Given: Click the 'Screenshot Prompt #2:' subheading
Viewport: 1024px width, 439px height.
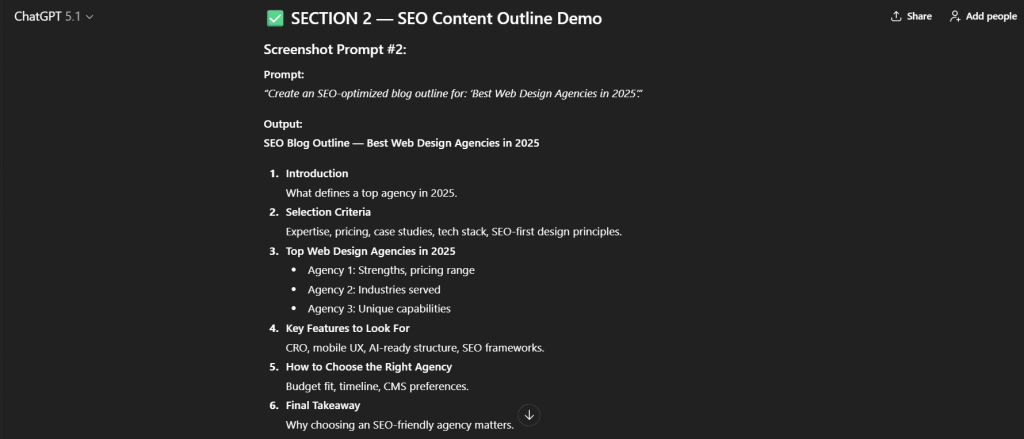Looking at the screenshot, I should (332, 49).
